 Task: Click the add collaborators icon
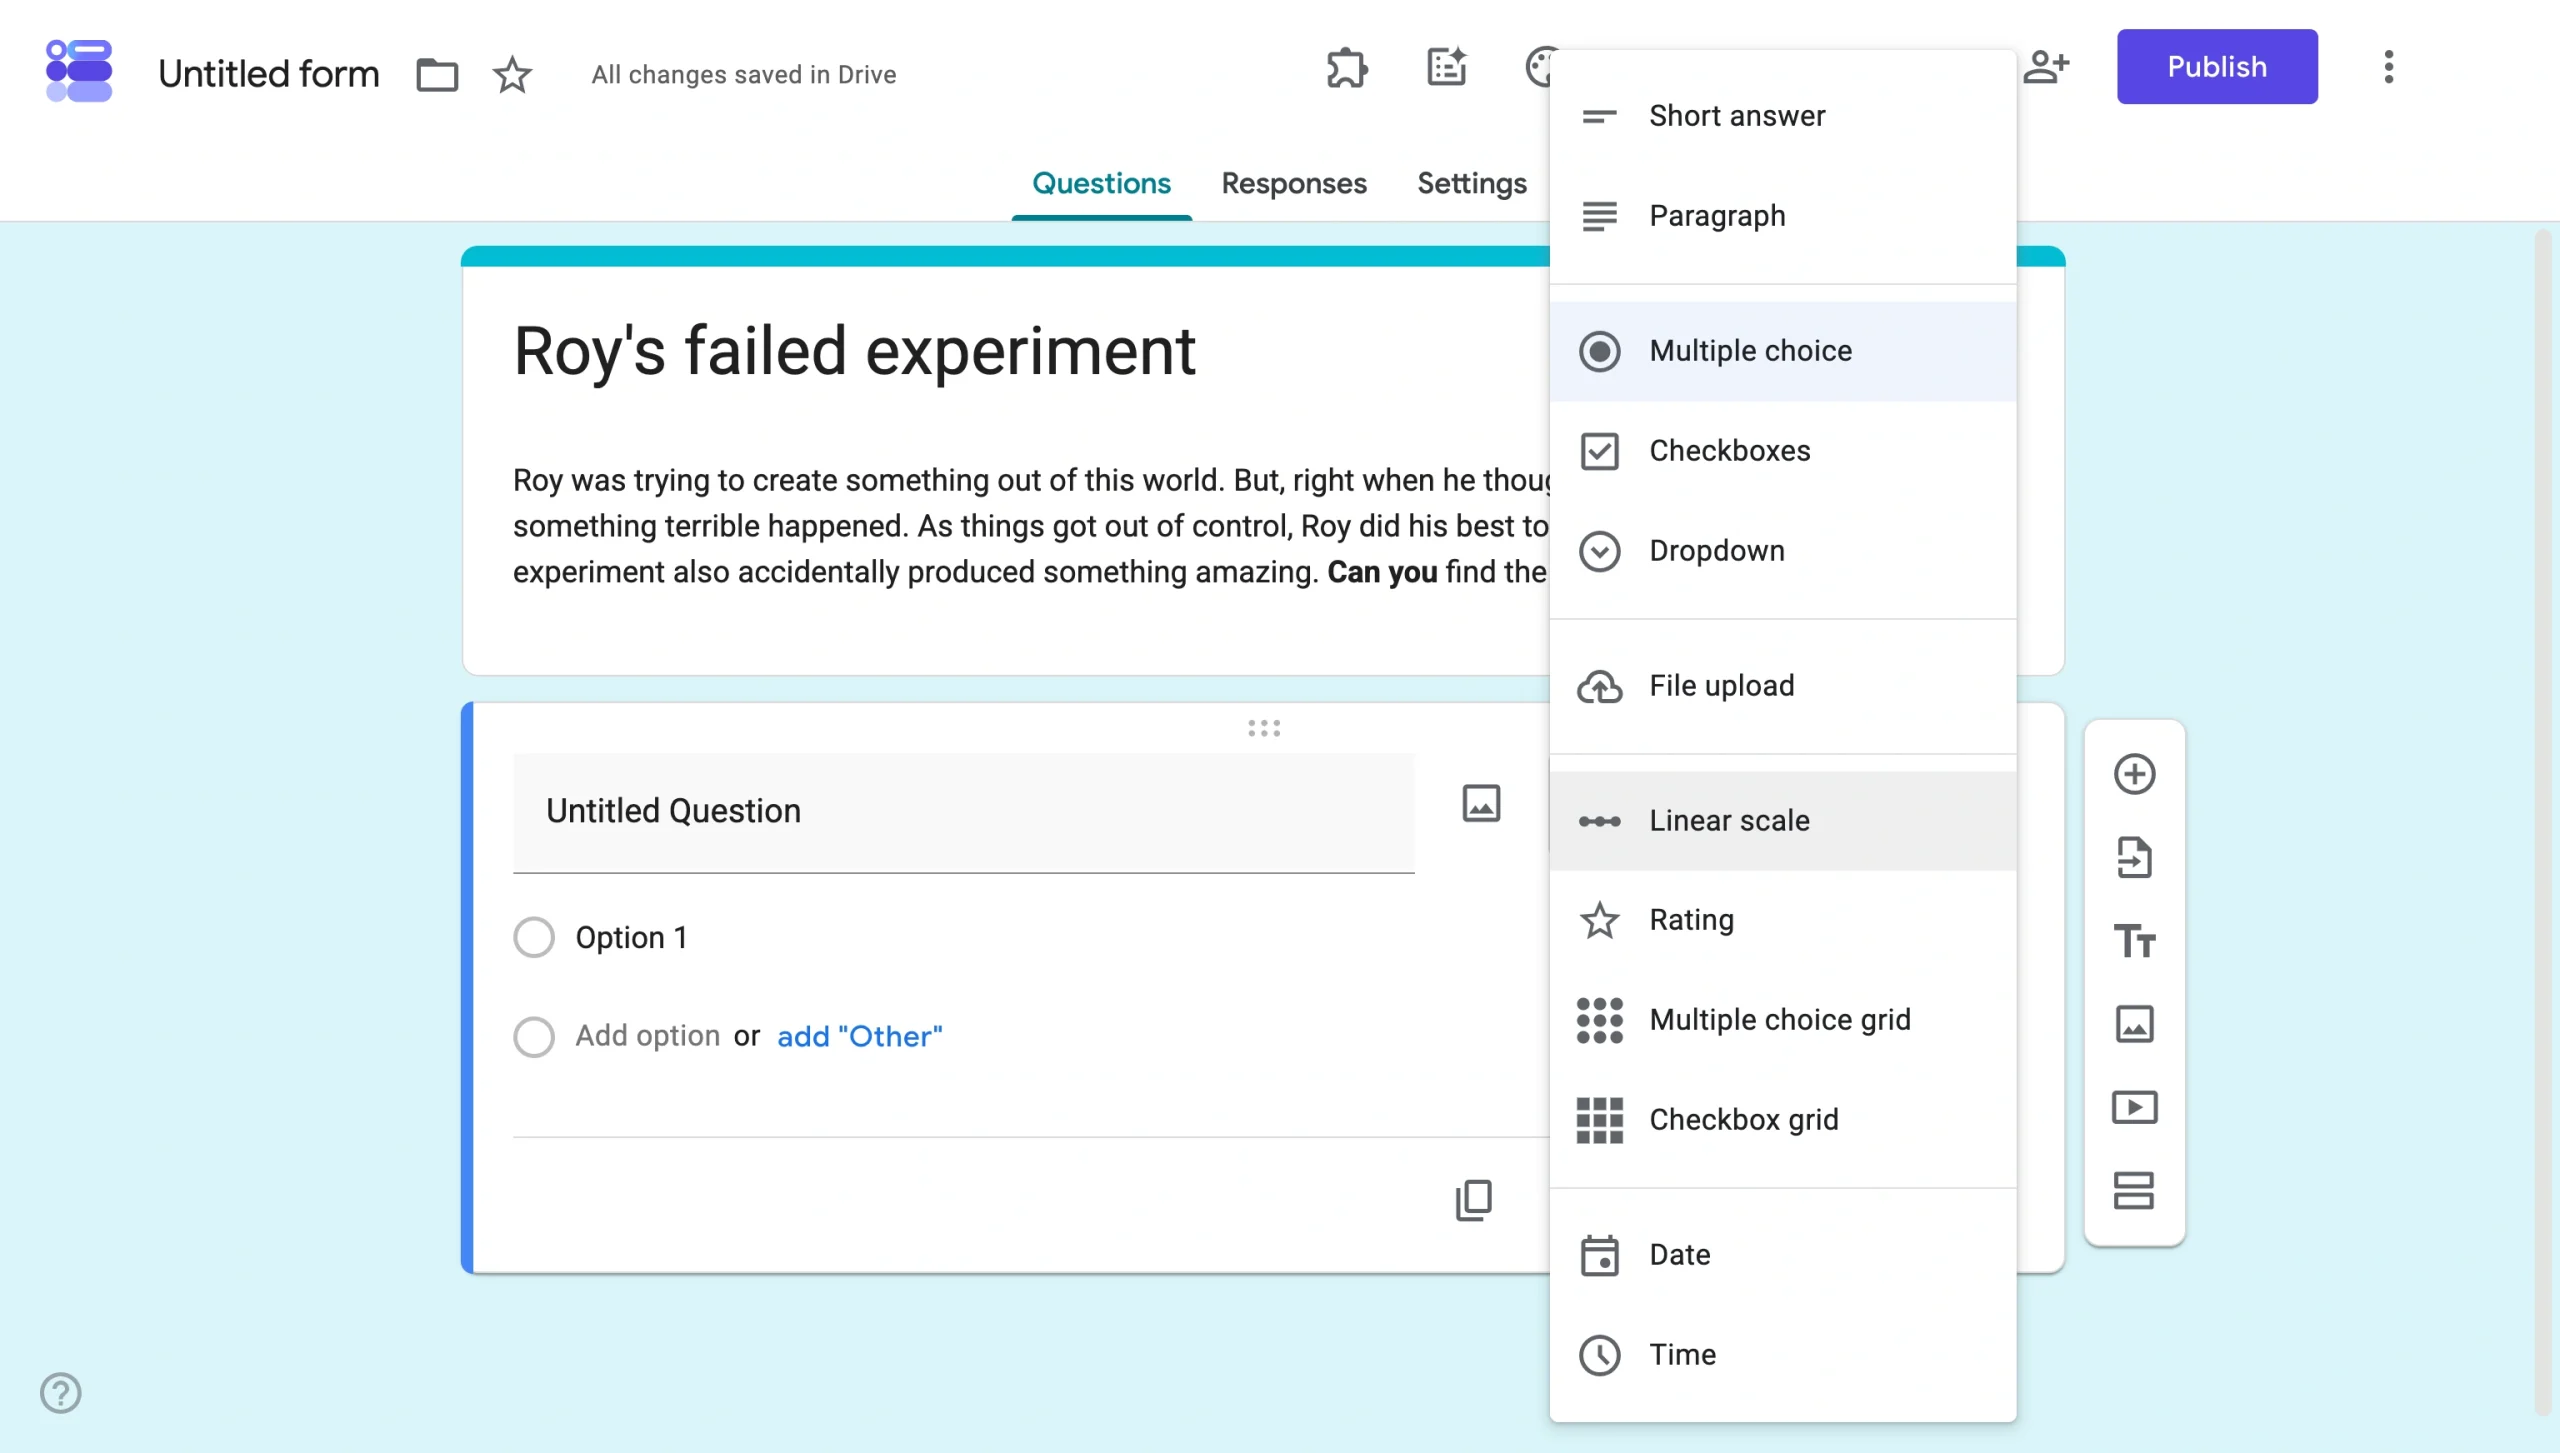(x=2046, y=67)
